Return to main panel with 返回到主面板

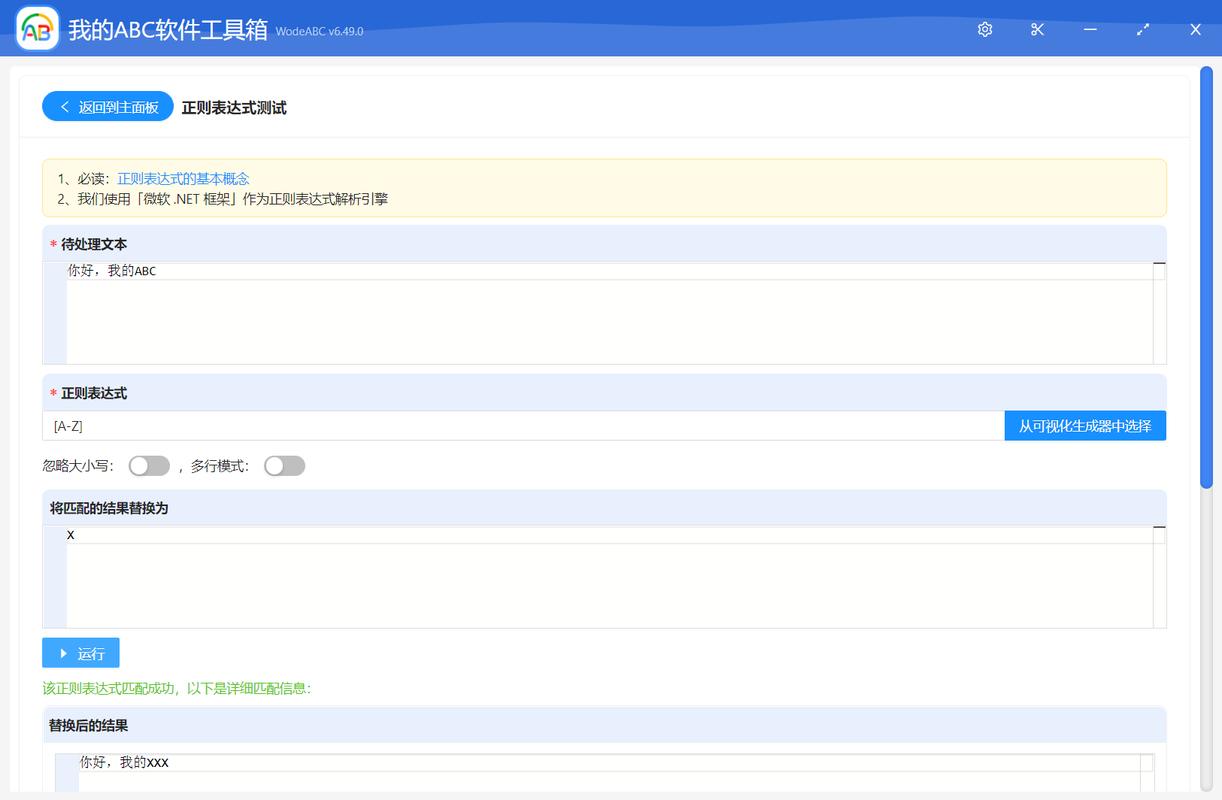108,107
